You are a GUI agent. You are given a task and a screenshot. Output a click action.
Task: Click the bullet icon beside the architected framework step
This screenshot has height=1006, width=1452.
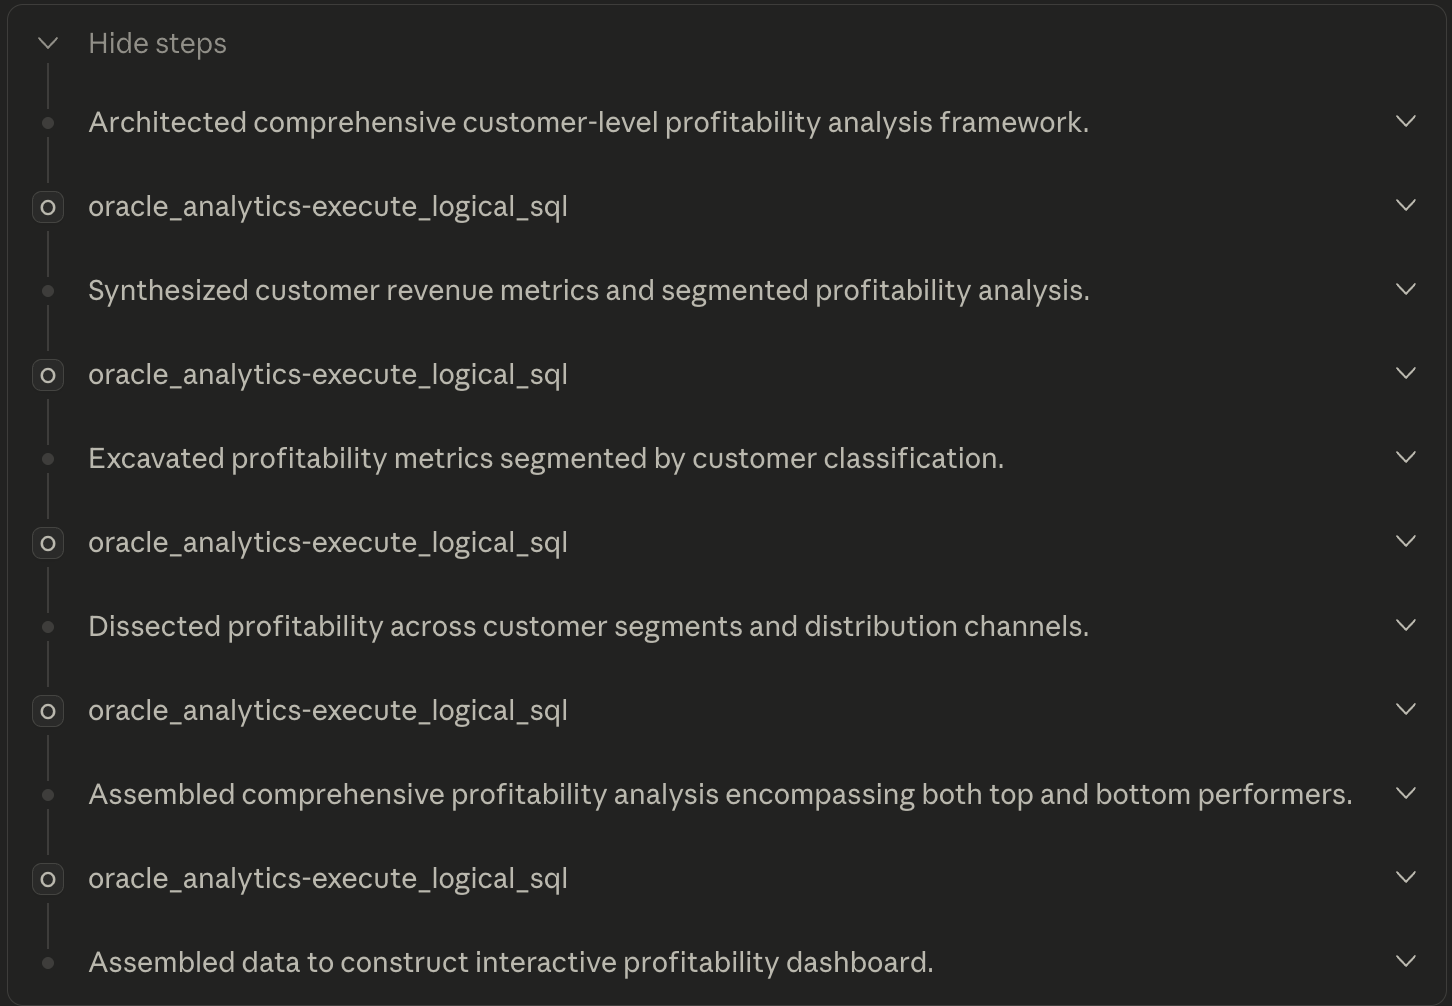[x=47, y=122]
